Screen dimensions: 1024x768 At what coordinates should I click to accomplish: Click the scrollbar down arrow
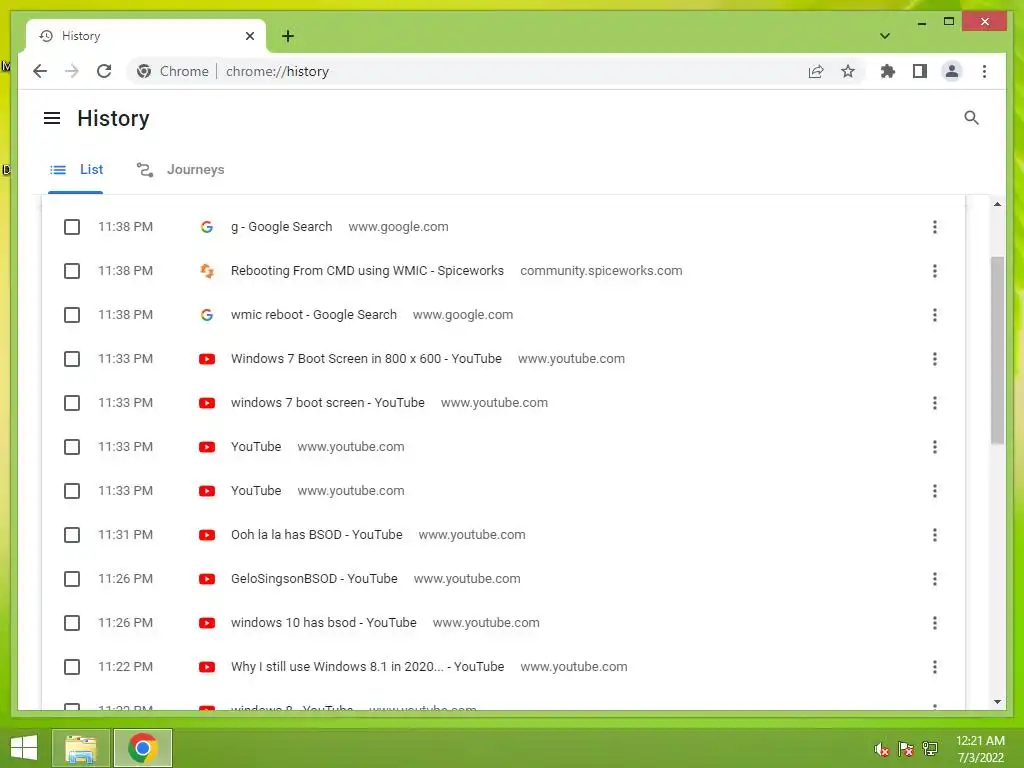pos(997,702)
